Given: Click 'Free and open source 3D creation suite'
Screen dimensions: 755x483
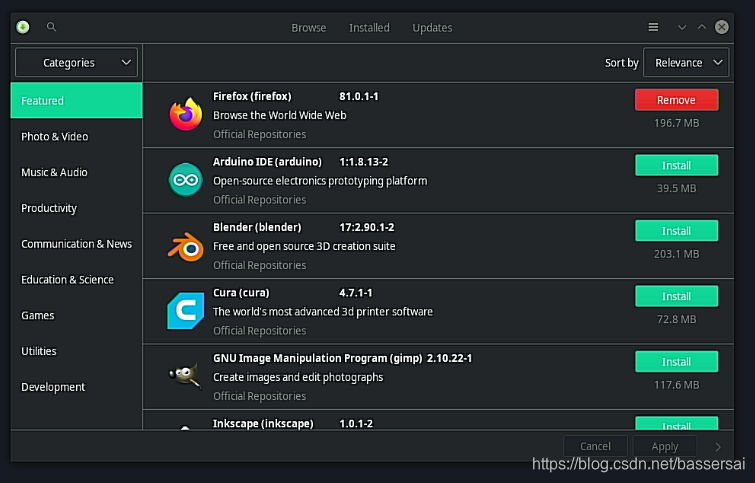Looking at the screenshot, I should pos(304,247).
